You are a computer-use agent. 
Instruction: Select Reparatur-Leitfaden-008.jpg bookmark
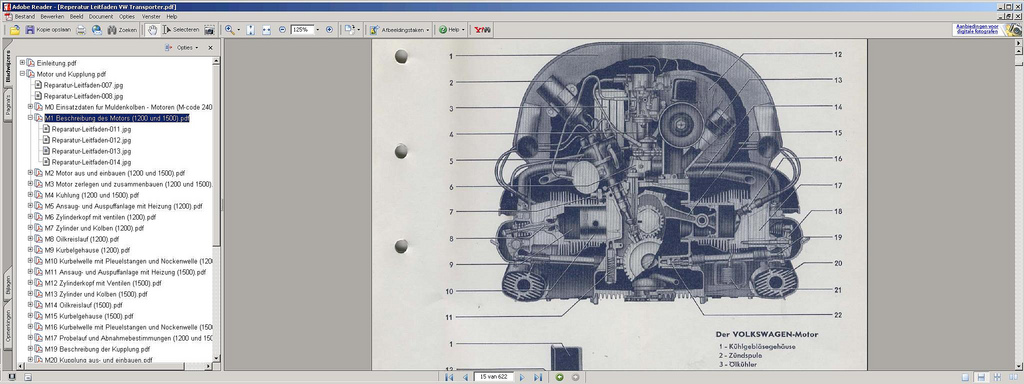(x=83, y=96)
